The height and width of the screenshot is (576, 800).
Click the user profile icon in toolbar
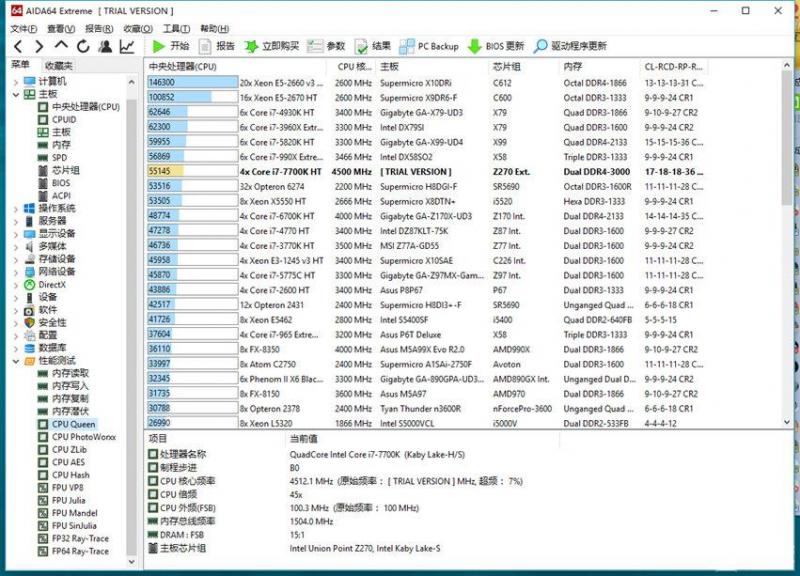point(105,46)
